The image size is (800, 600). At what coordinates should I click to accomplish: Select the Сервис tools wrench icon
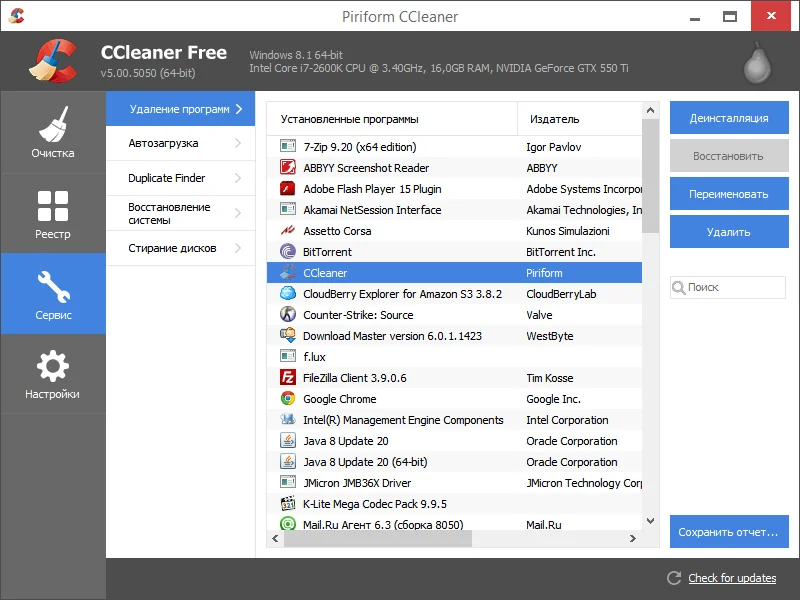click(x=53, y=287)
